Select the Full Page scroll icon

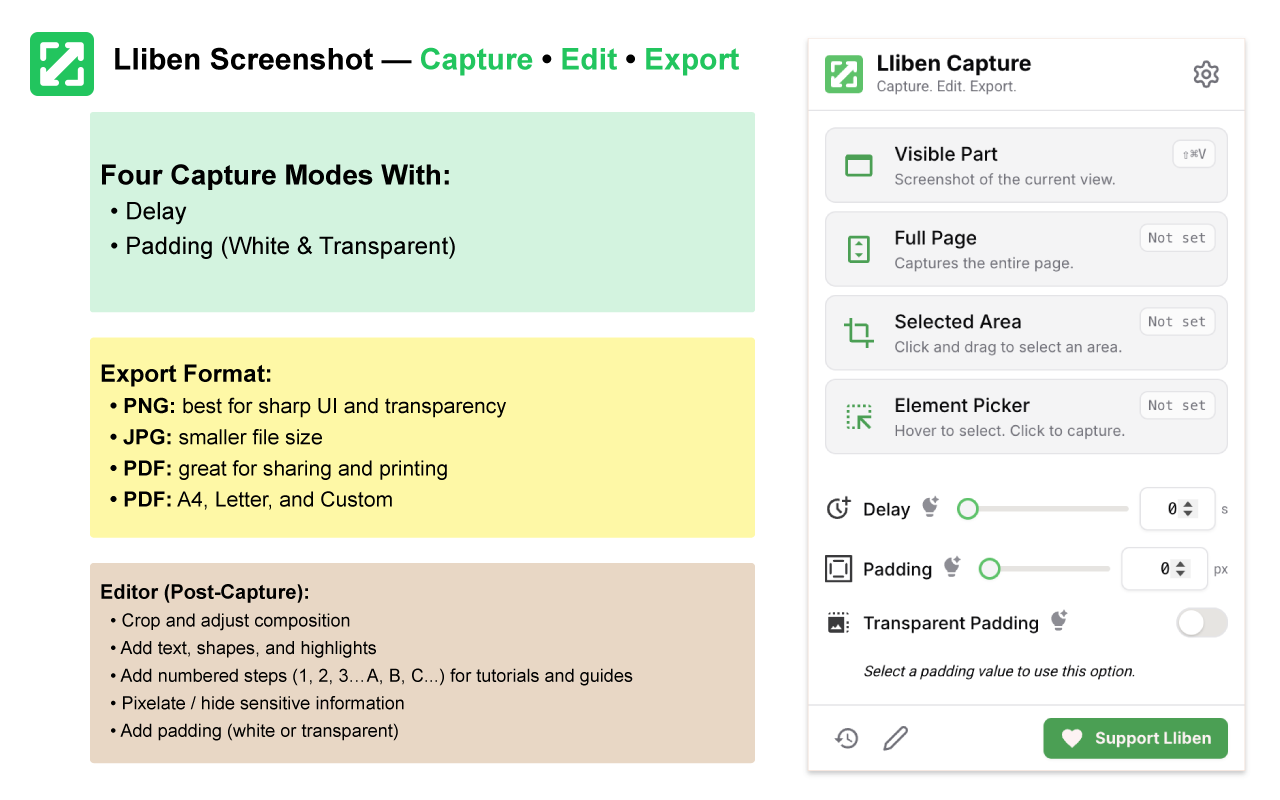pyautogui.click(x=859, y=249)
